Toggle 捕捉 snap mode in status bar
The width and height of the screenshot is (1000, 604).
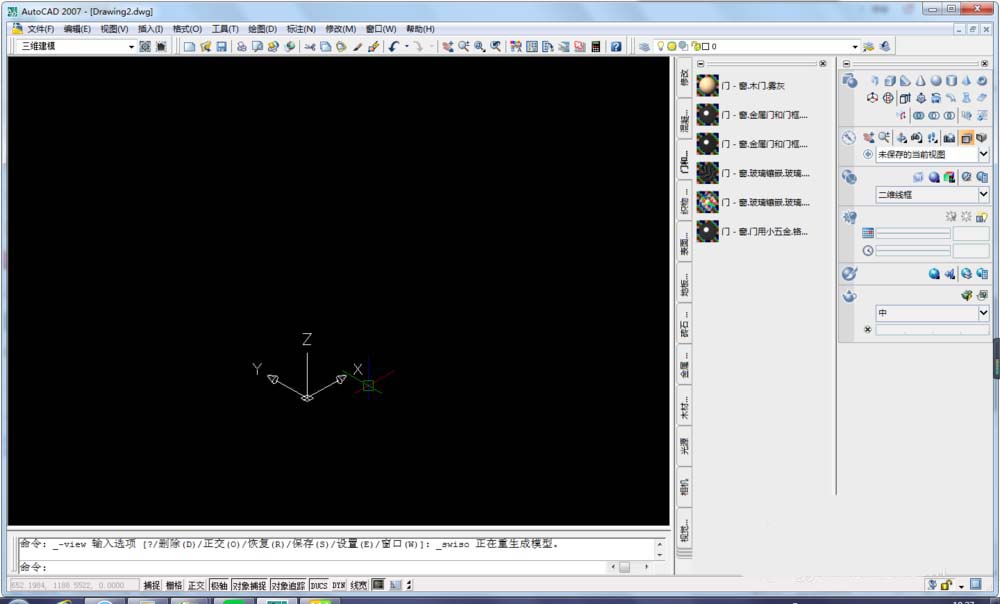[x=152, y=585]
